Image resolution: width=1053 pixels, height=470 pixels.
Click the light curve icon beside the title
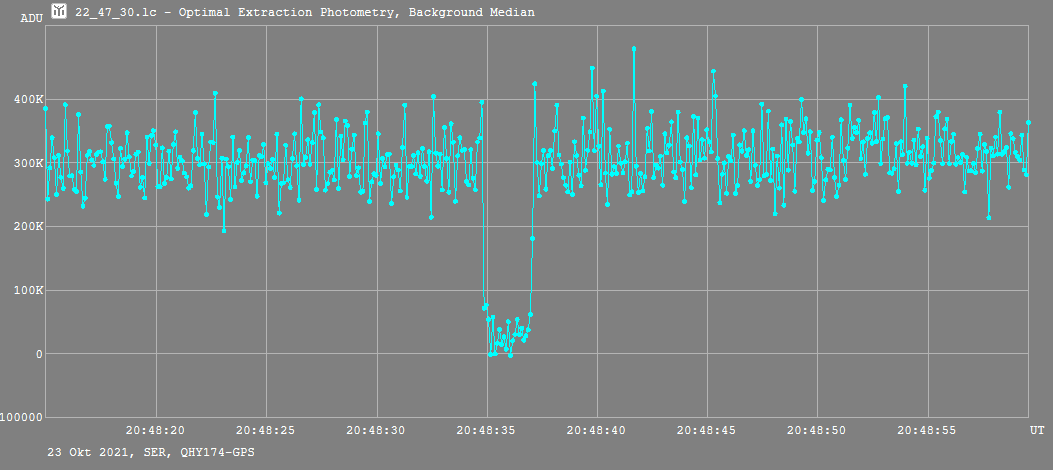[x=59, y=12]
